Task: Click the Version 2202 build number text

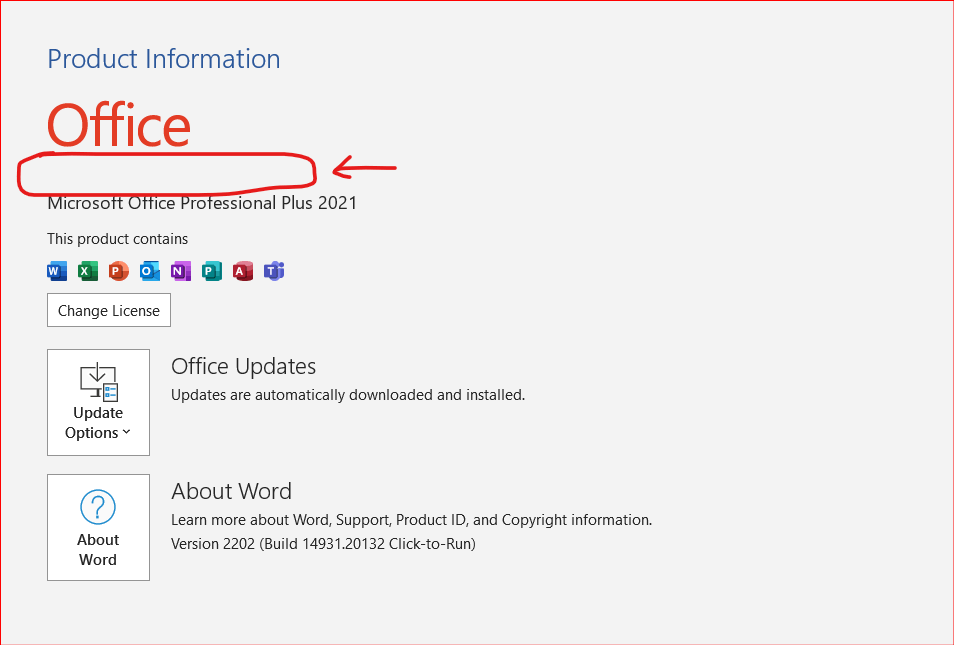Action: click(x=323, y=543)
